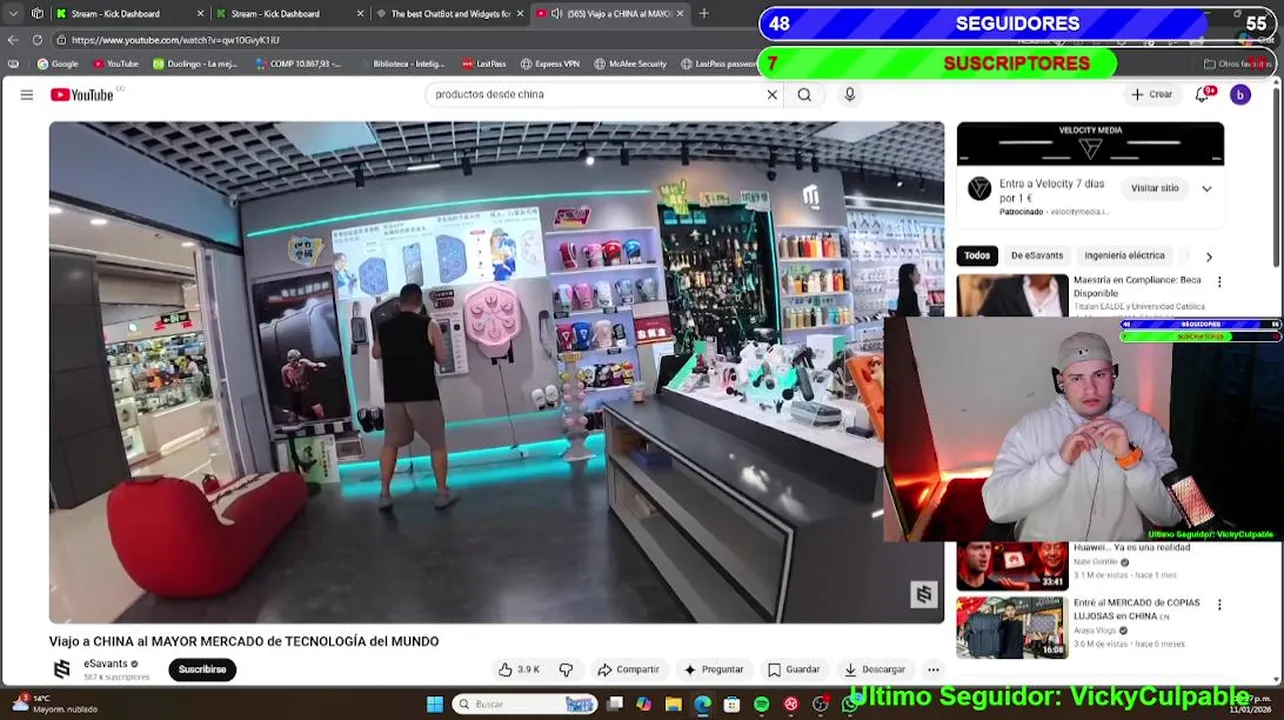This screenshot has height=720, width=1284.
Task: Click the Suscribirse button
Action: pos(202,669)
